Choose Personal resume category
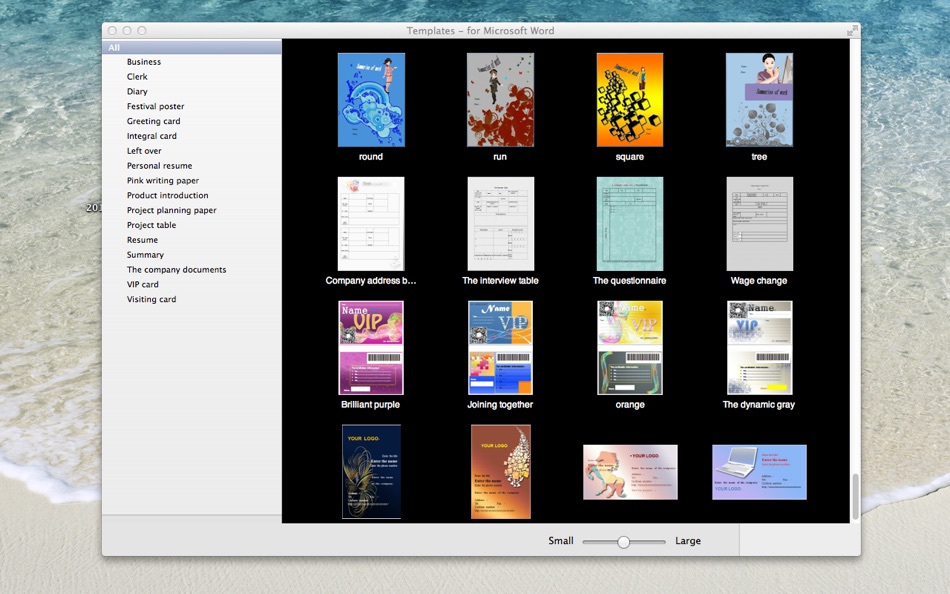Viewport: 950px width, 594px height. pyautogui.click(x=159, y=165)
